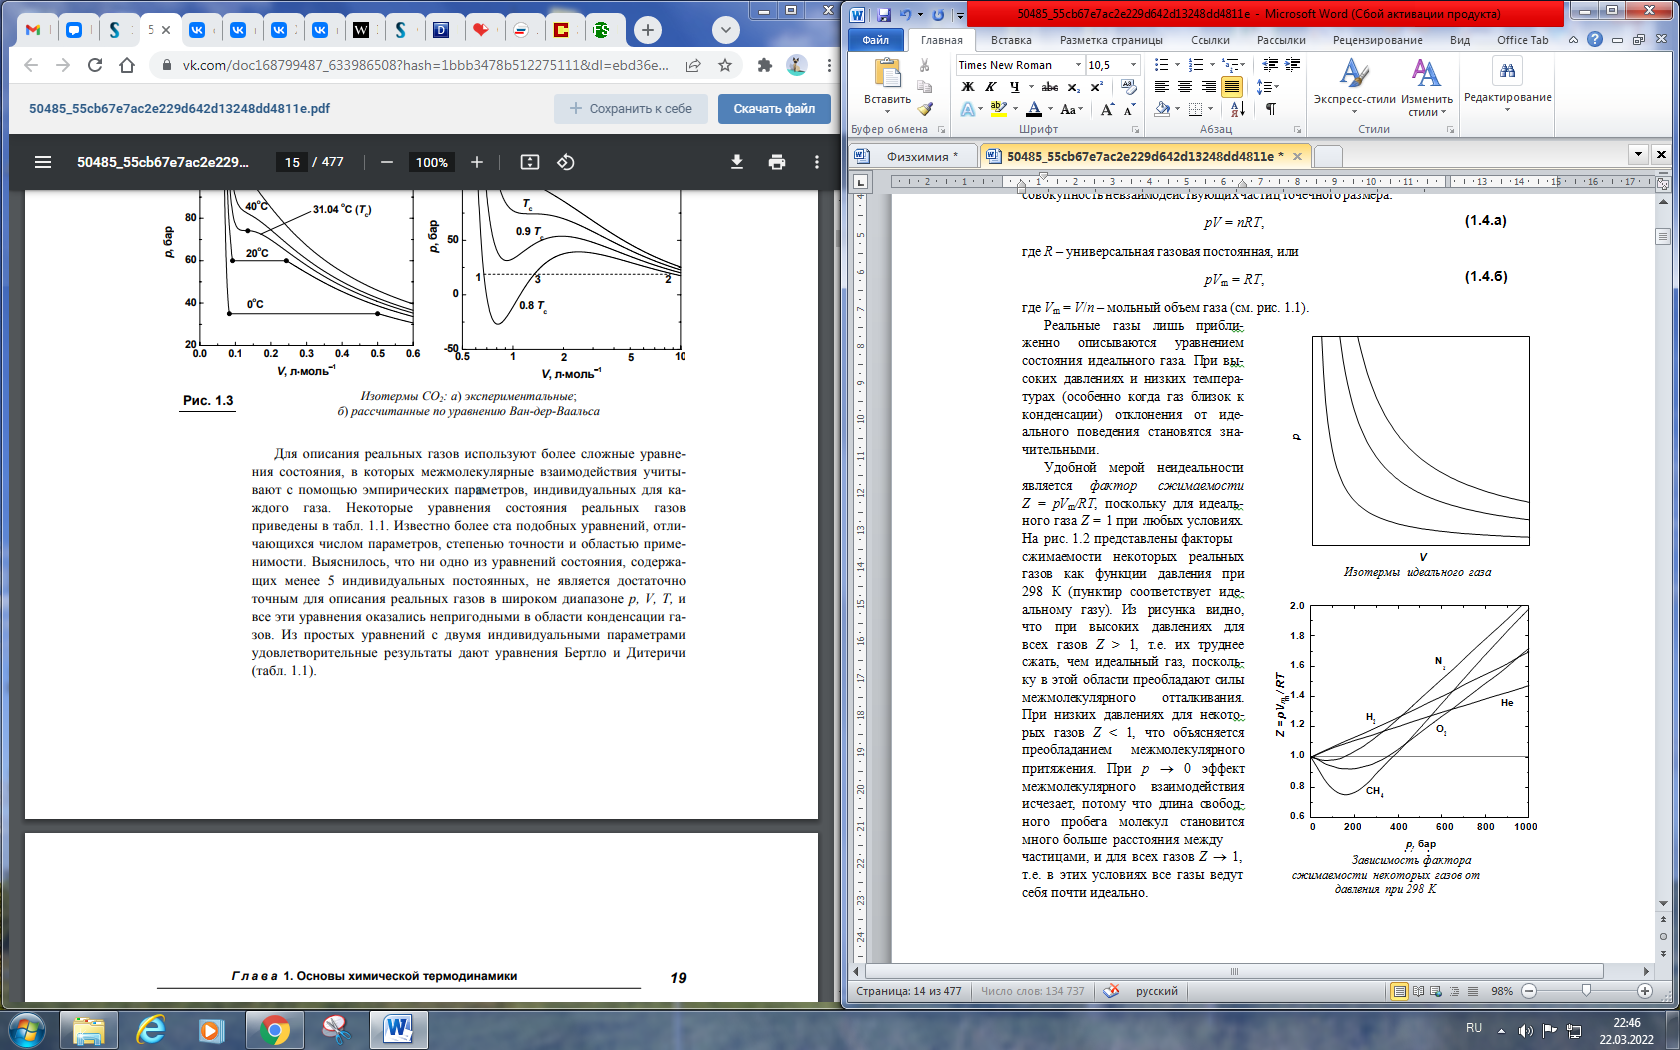Image resolution: width=1680 pixels, height=1050 pixels.
Task: Bookmark this page with the star icon
Action: pos(725,65)
